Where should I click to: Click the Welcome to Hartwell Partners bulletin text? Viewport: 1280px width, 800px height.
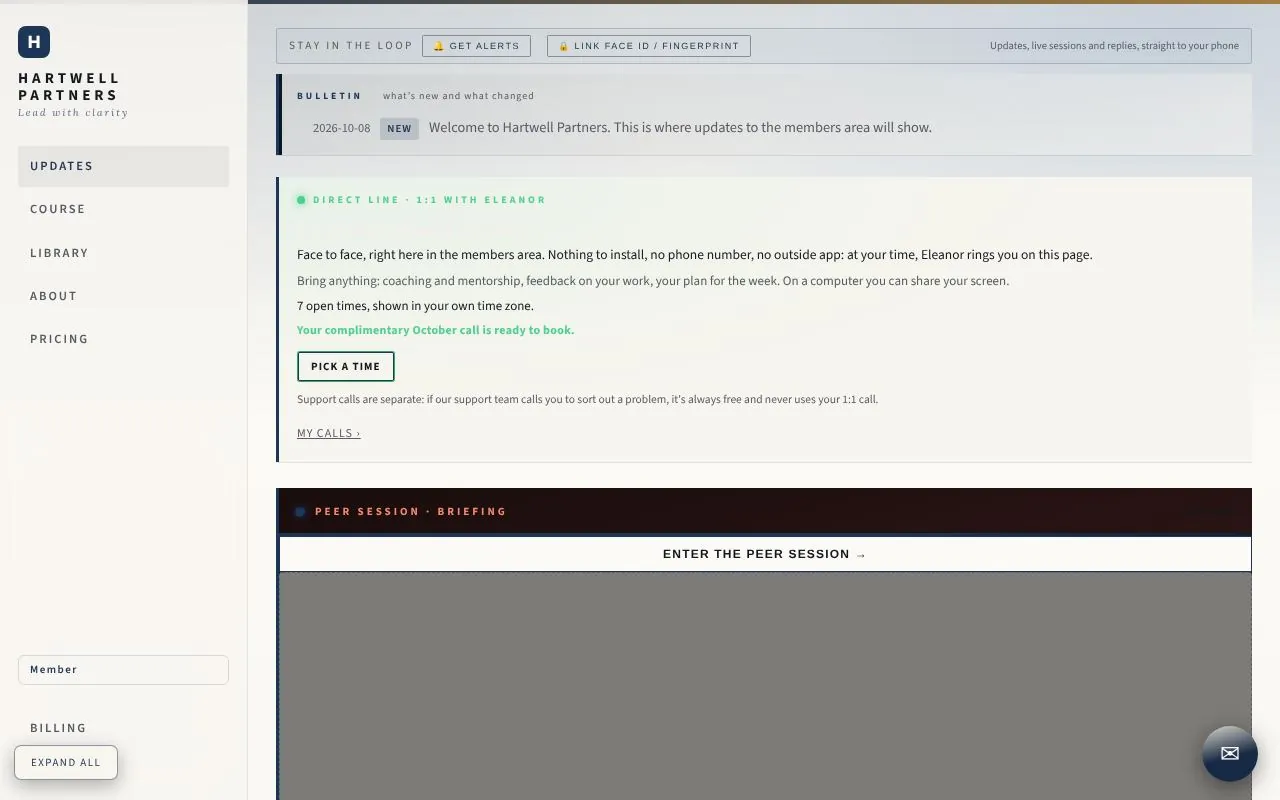pos(680,128)
